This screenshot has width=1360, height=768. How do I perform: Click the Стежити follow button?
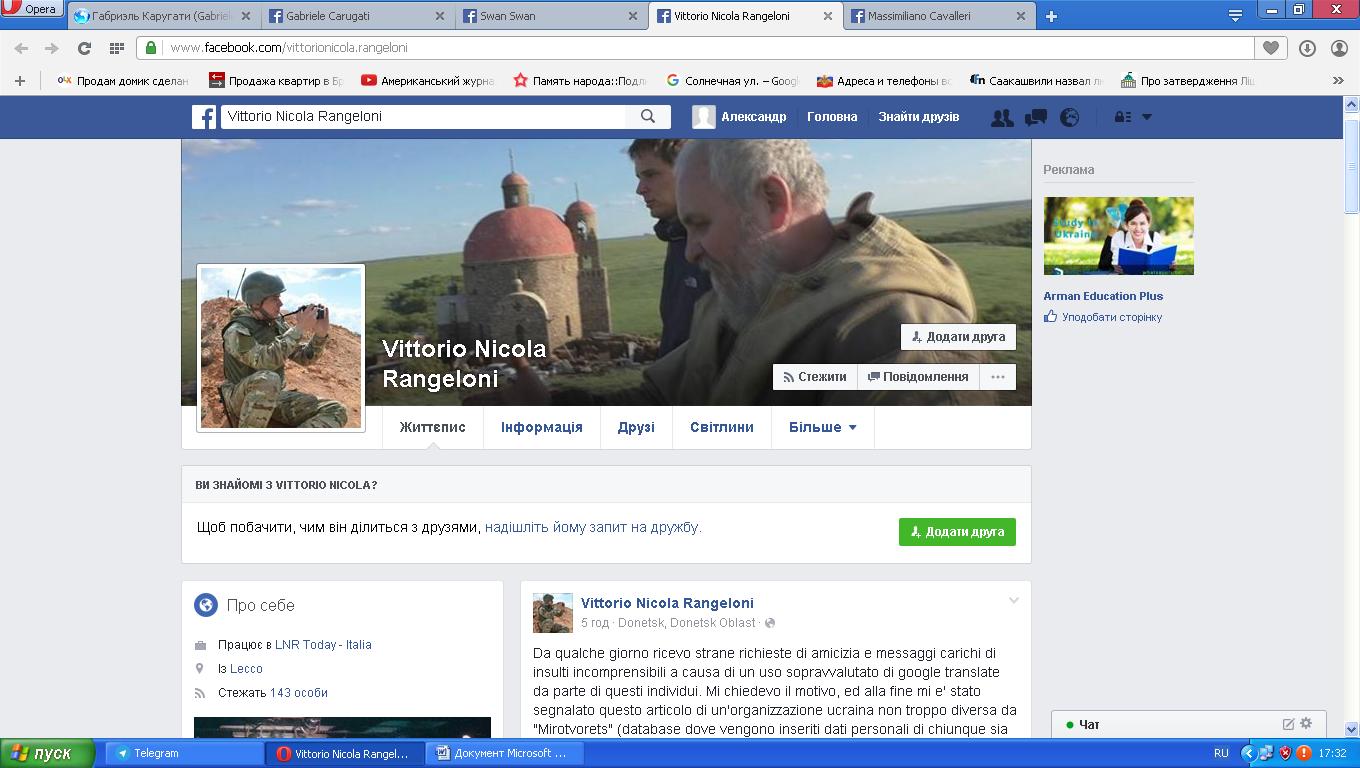click(x=815, y=377)
